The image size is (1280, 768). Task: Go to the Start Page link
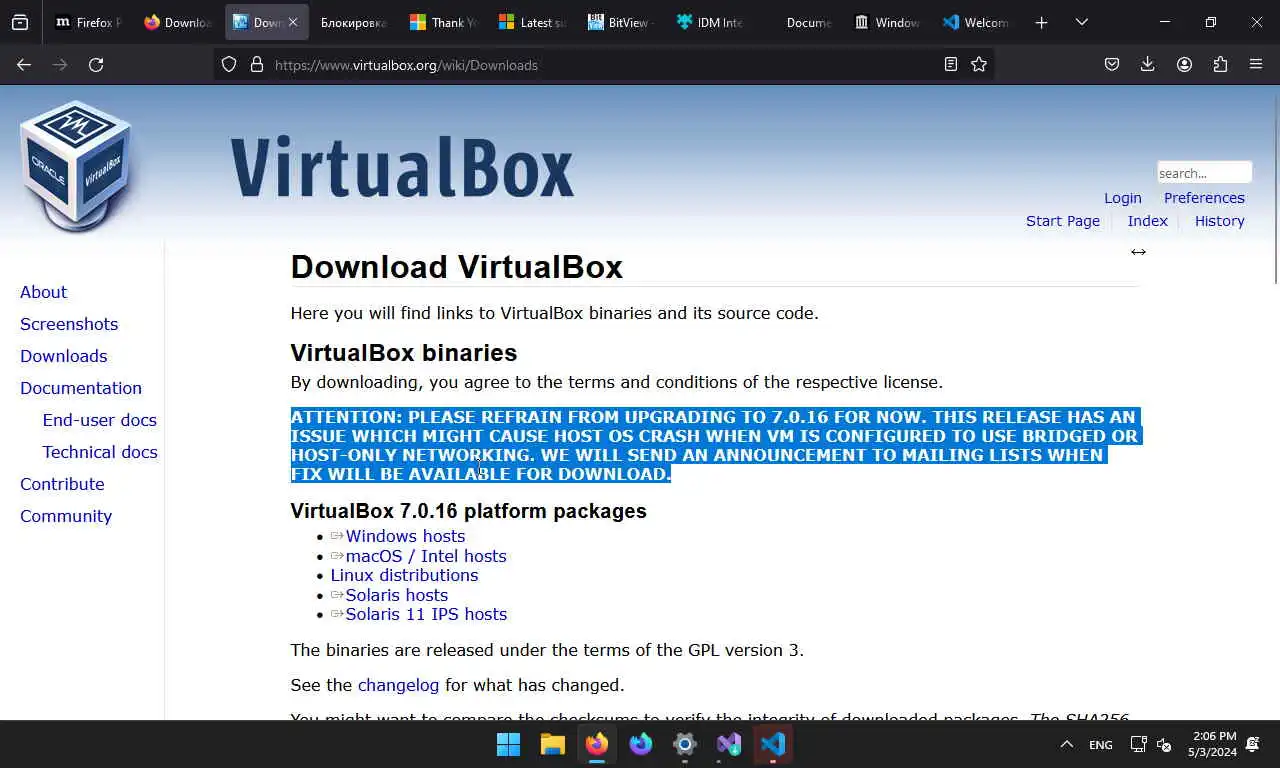[x=1062, y=221]
